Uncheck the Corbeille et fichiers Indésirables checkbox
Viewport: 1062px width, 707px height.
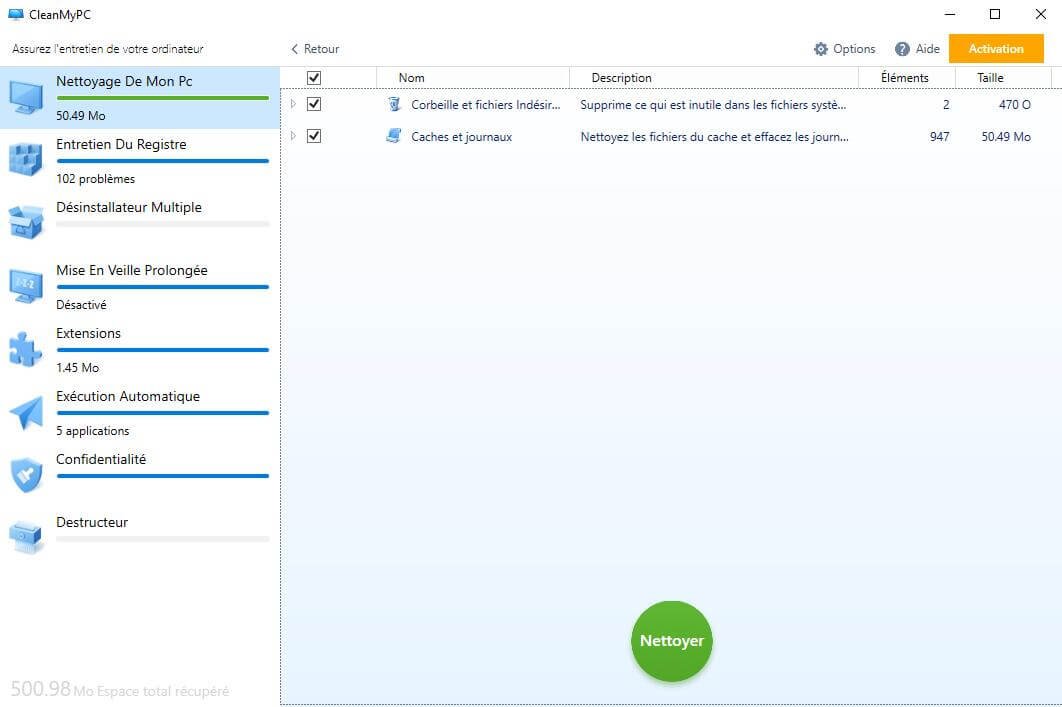click(314, 104)
